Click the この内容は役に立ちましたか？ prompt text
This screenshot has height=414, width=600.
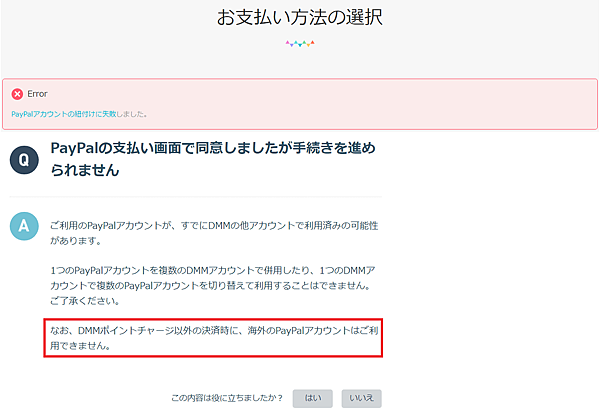[x=227, y=398]
